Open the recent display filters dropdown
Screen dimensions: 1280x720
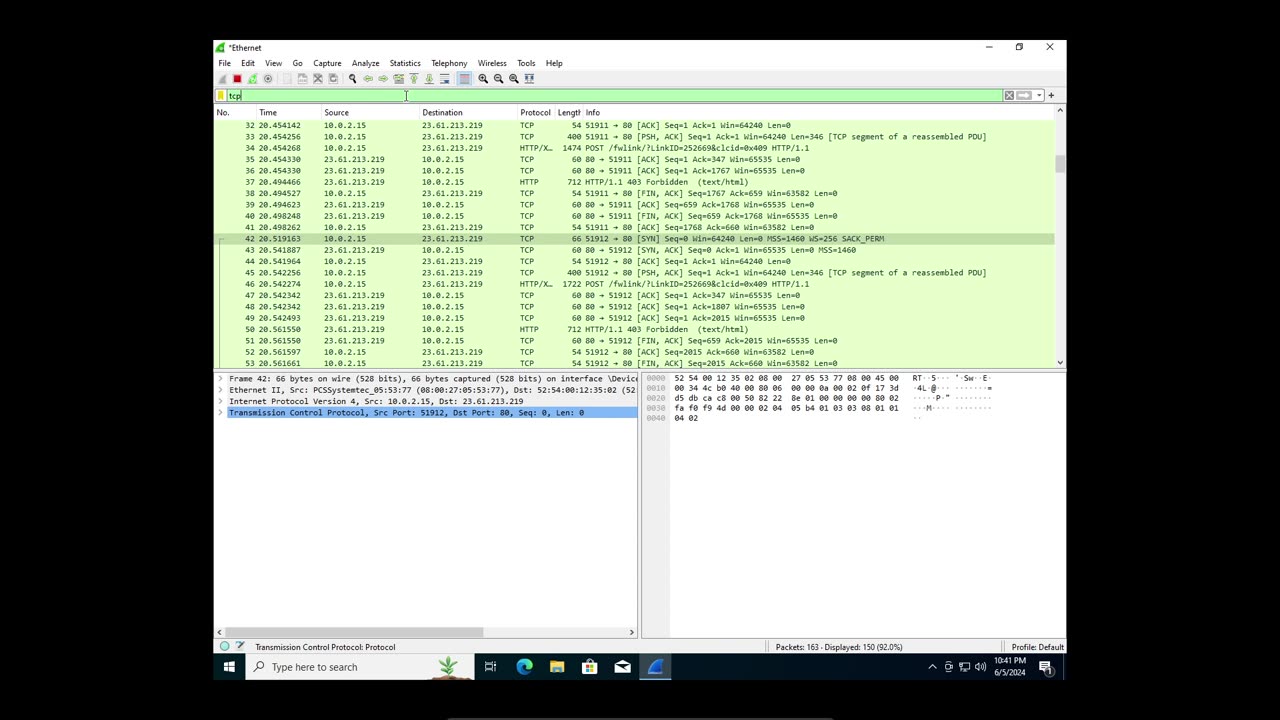pyautogui.click(x=1039, y=96)
